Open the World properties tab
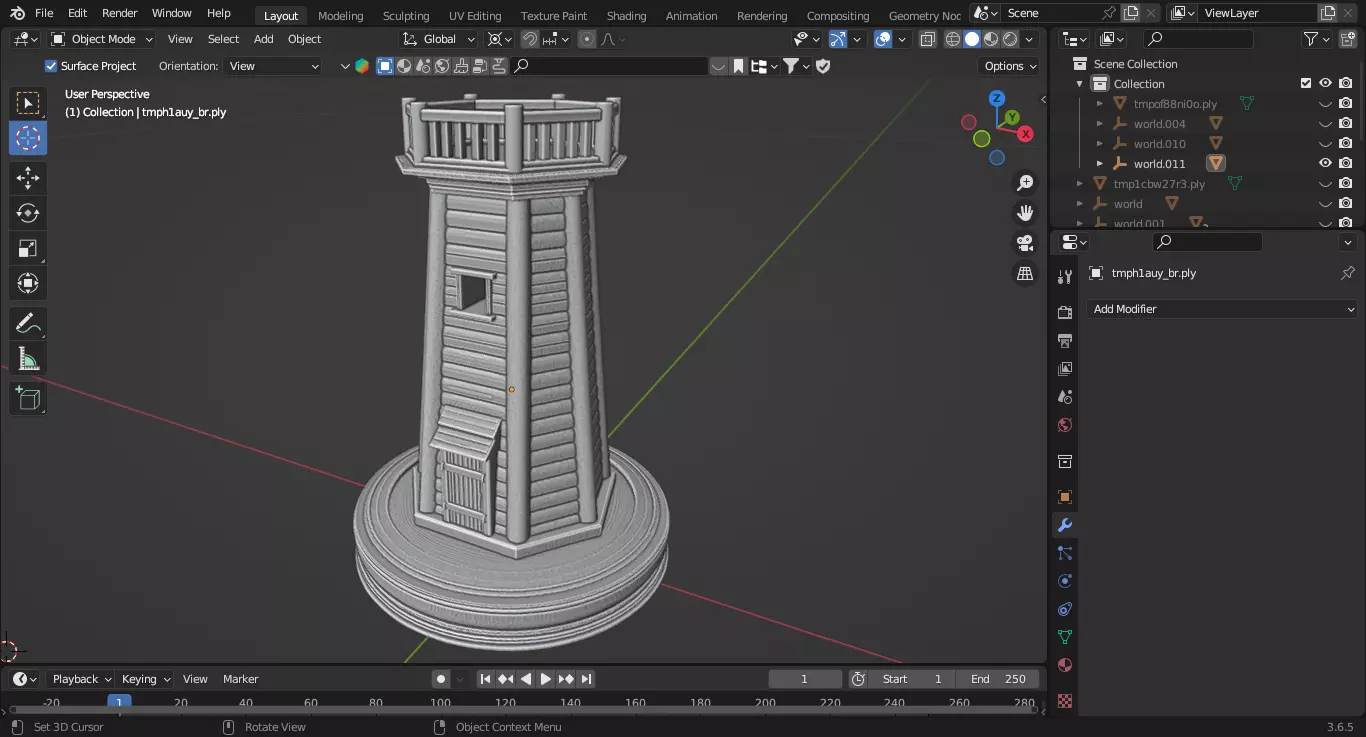The width and height of the screenshot is (1366, 737). click(x=1065, y=425)
